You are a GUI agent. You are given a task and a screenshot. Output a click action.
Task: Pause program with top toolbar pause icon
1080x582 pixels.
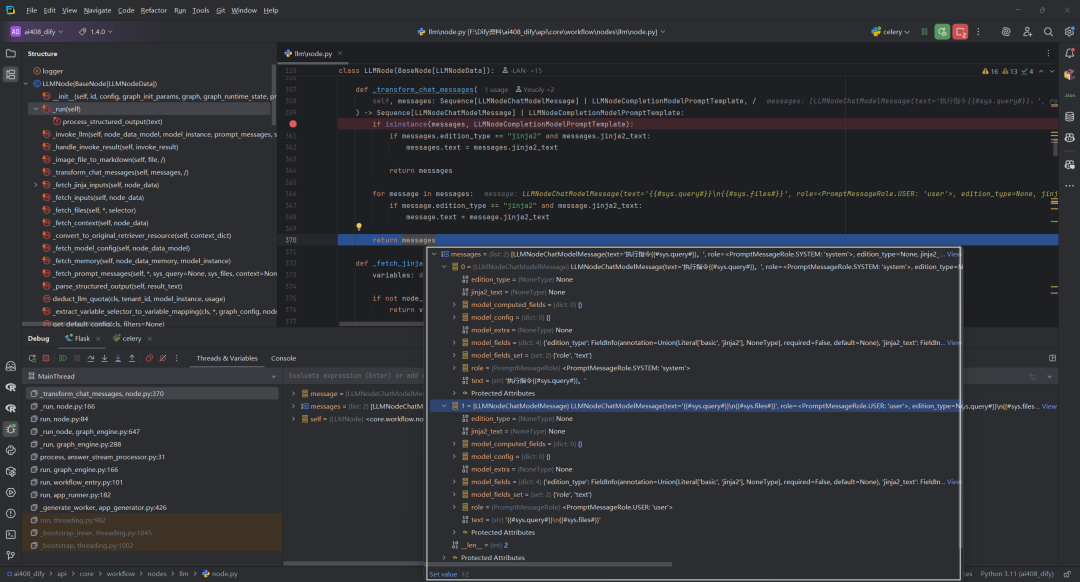(924, 32)
